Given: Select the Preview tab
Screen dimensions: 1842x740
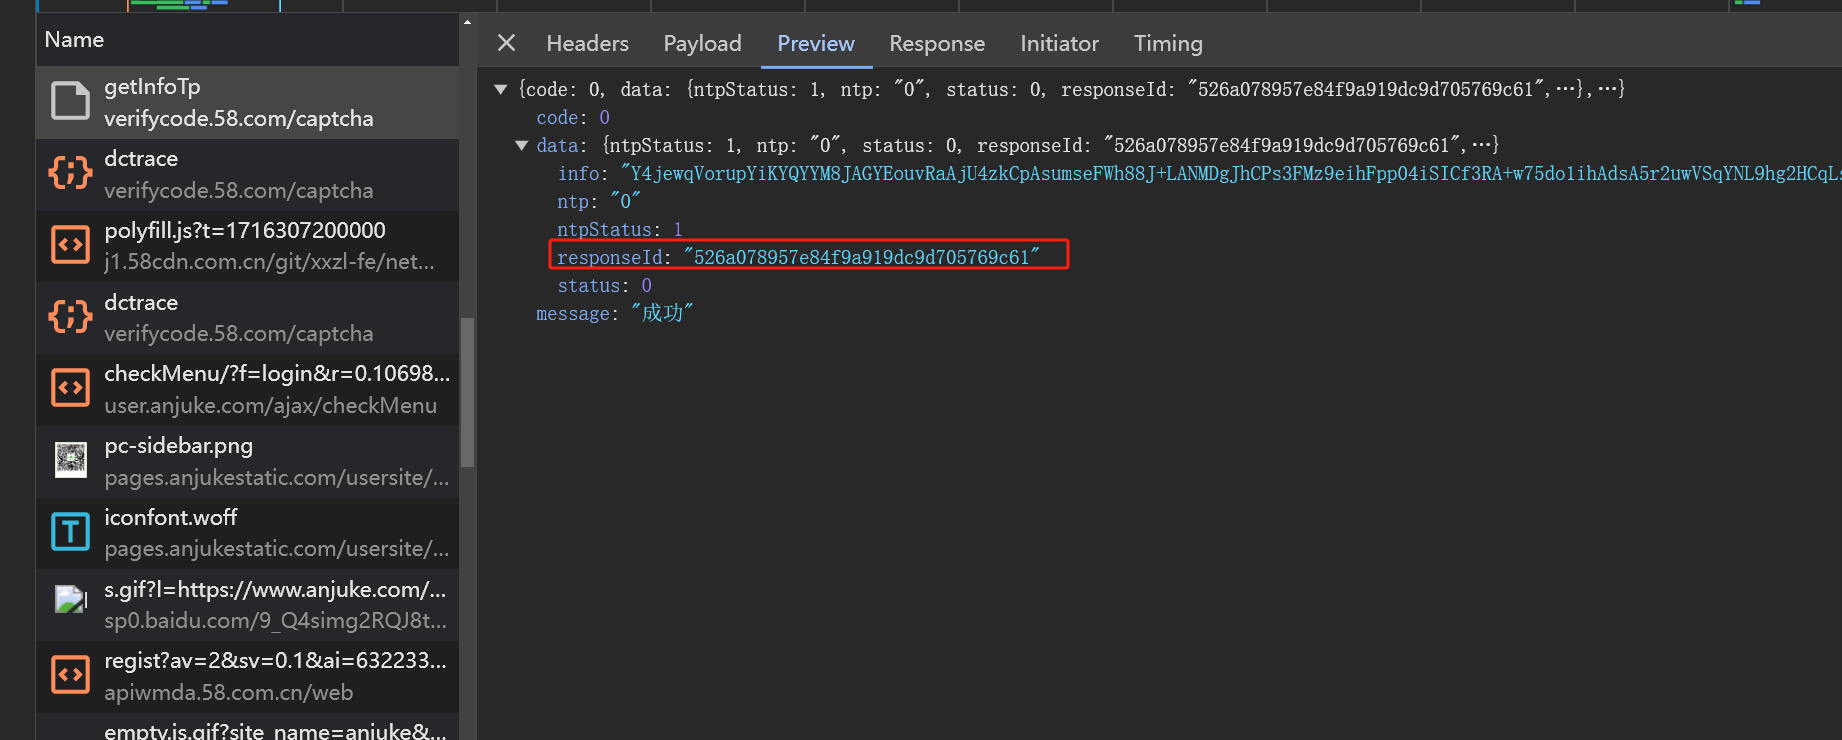Looking at the screenshot, I should [815, 43].
